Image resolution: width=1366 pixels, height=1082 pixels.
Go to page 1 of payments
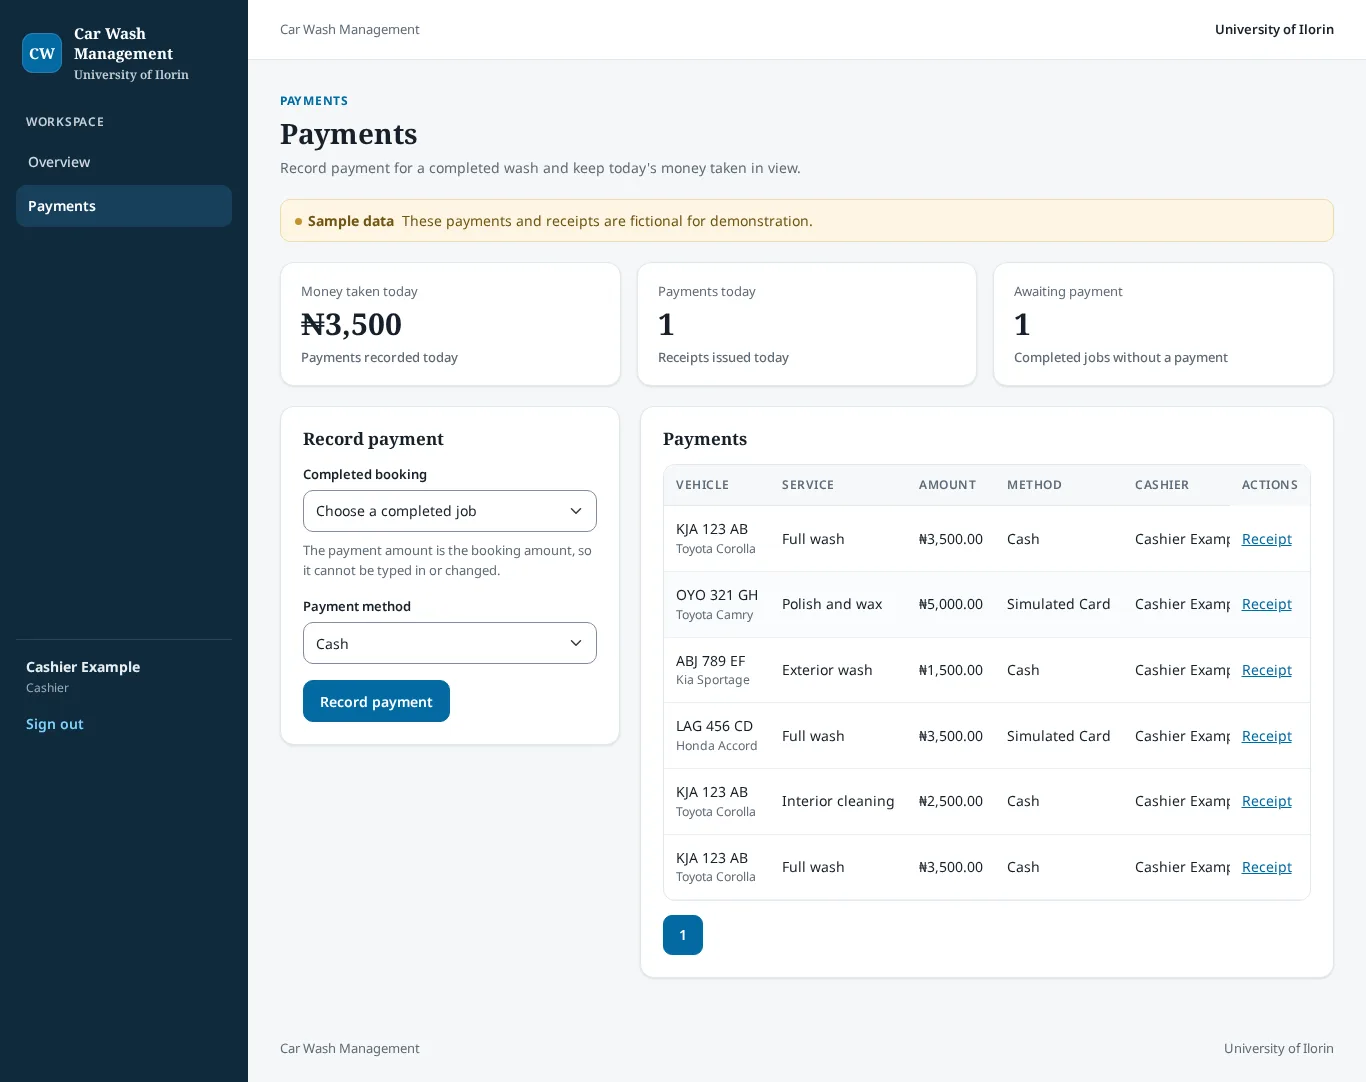pos(683,935)
